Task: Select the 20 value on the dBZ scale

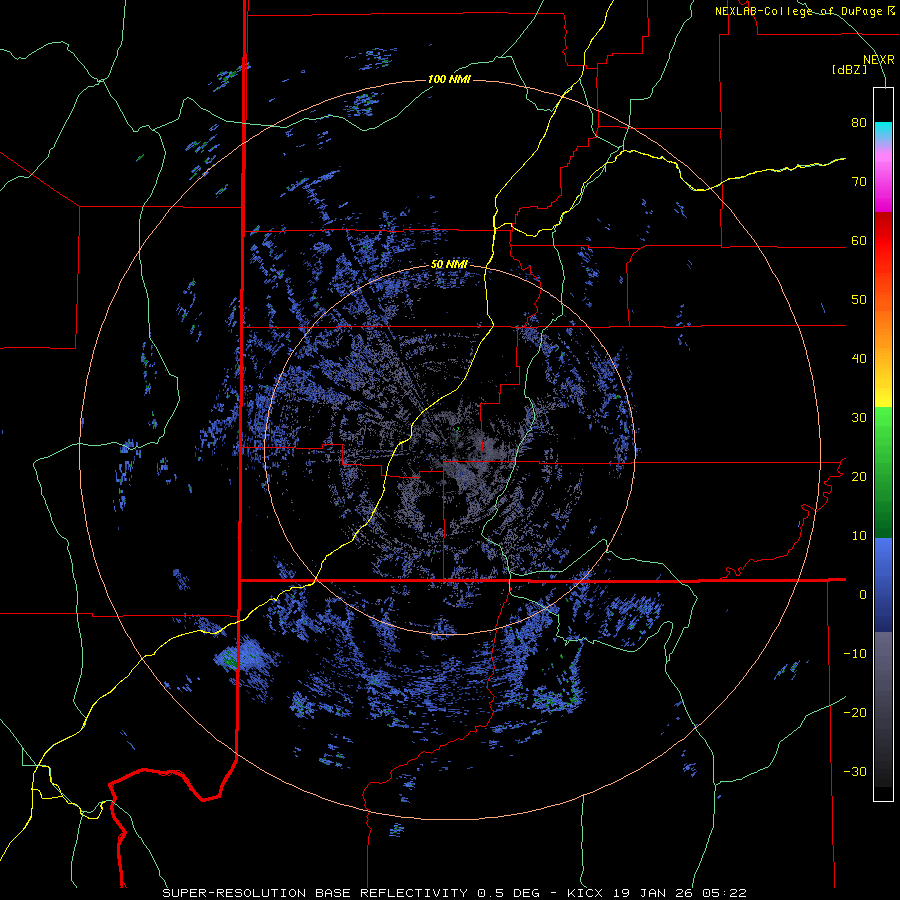Action: (x=859, y=476)
